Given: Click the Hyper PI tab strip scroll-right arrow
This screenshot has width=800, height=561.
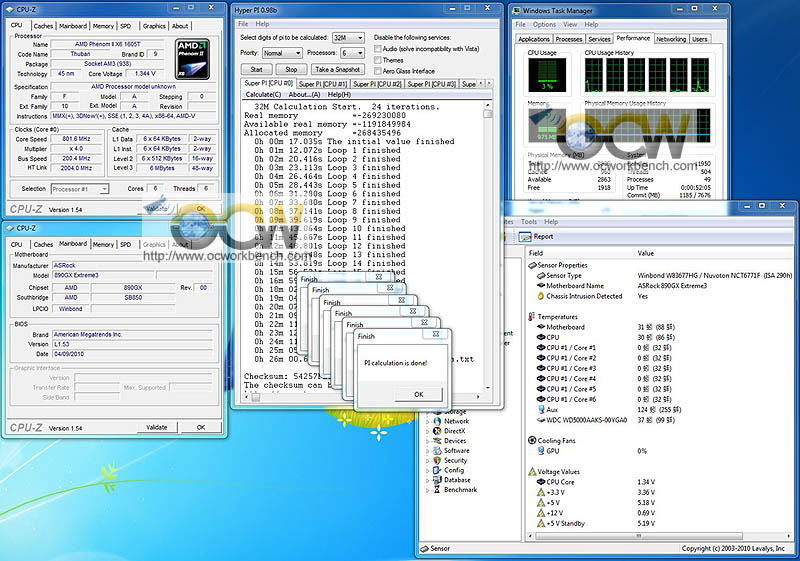Looking at the screenshot, I should click(x=489, y=83).
